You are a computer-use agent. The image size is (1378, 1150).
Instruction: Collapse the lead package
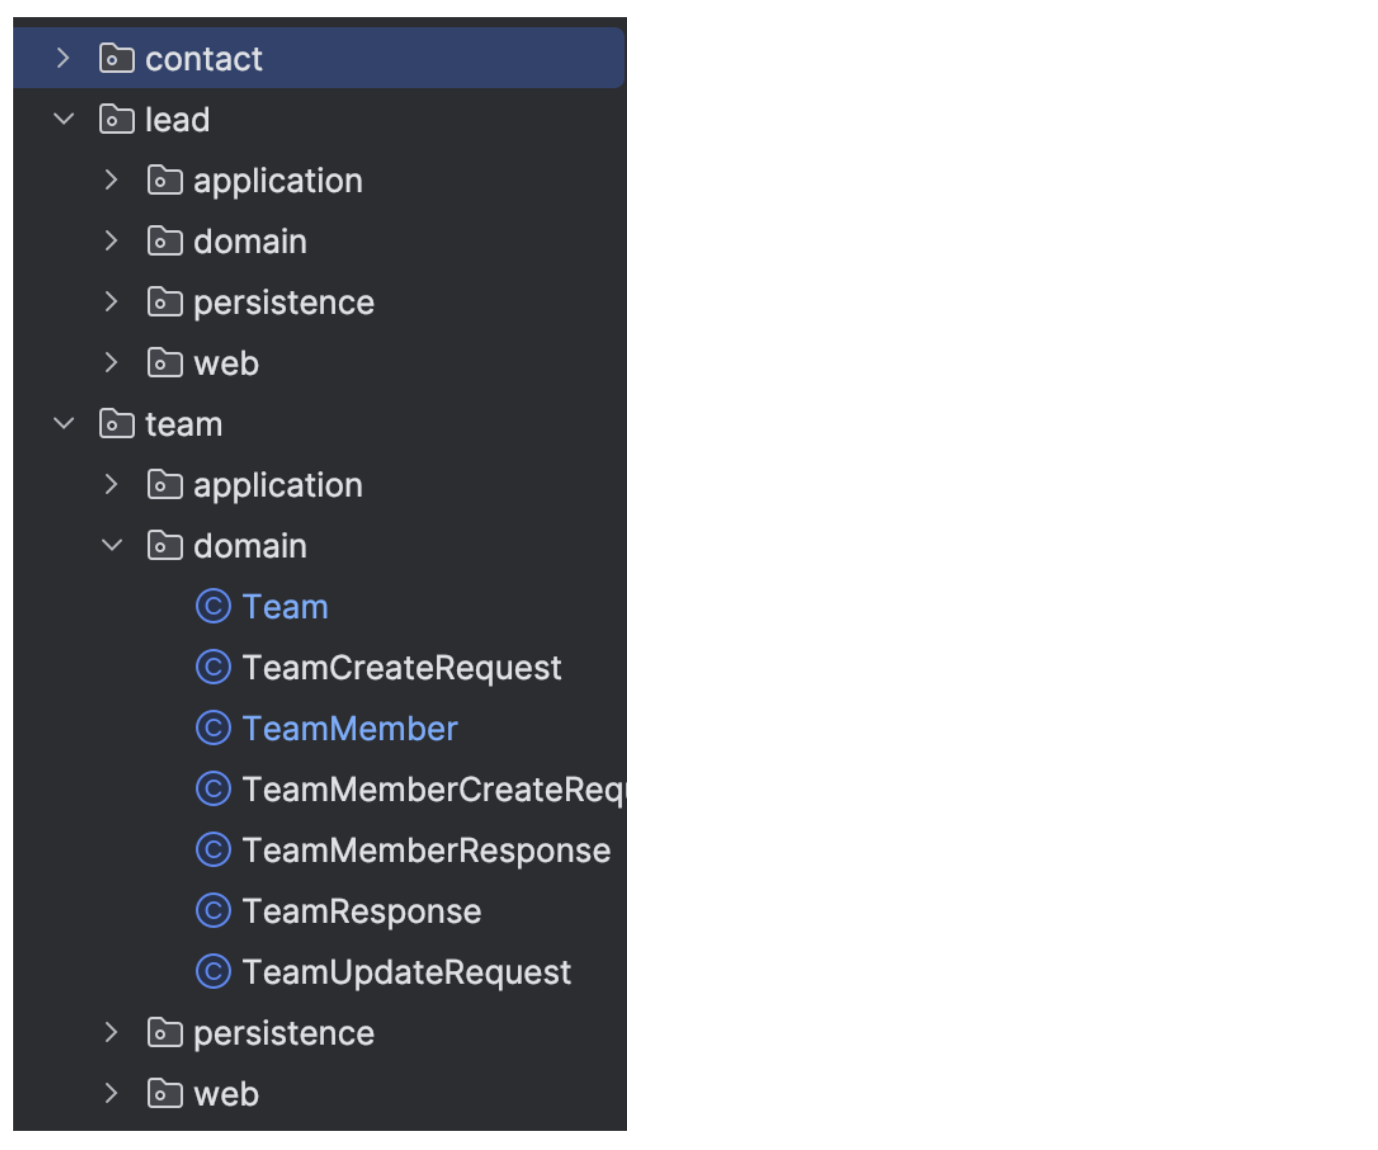tap(64, 120)
